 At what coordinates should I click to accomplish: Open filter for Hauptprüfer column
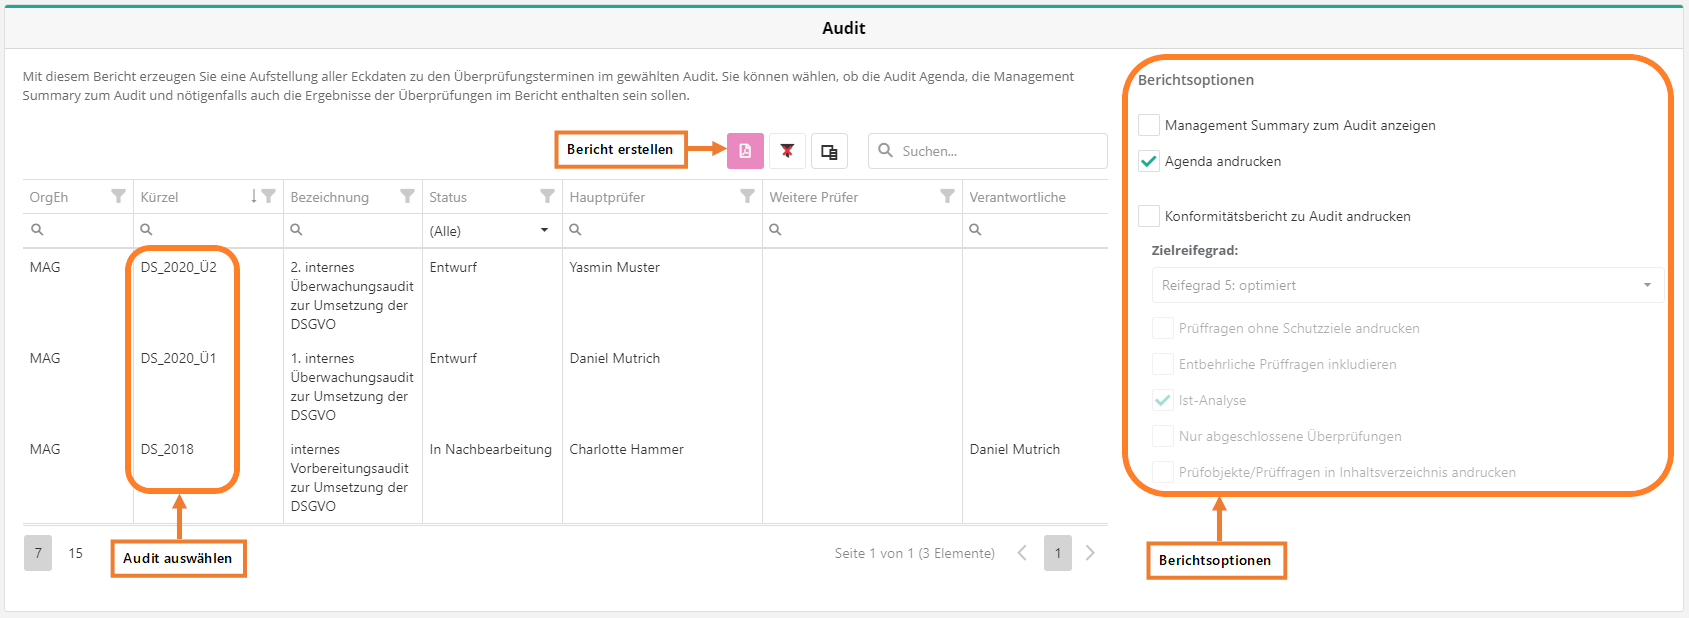click(747, 196)
